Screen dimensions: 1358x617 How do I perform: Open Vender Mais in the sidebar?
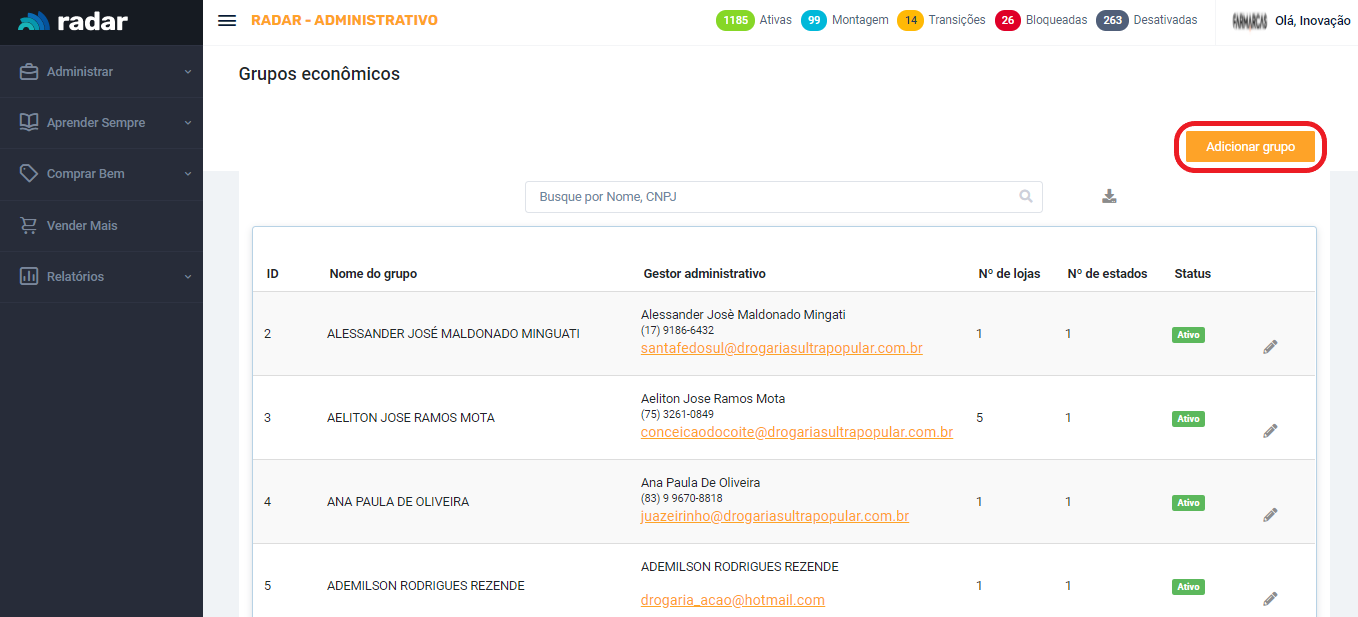[x=82, y=226]
